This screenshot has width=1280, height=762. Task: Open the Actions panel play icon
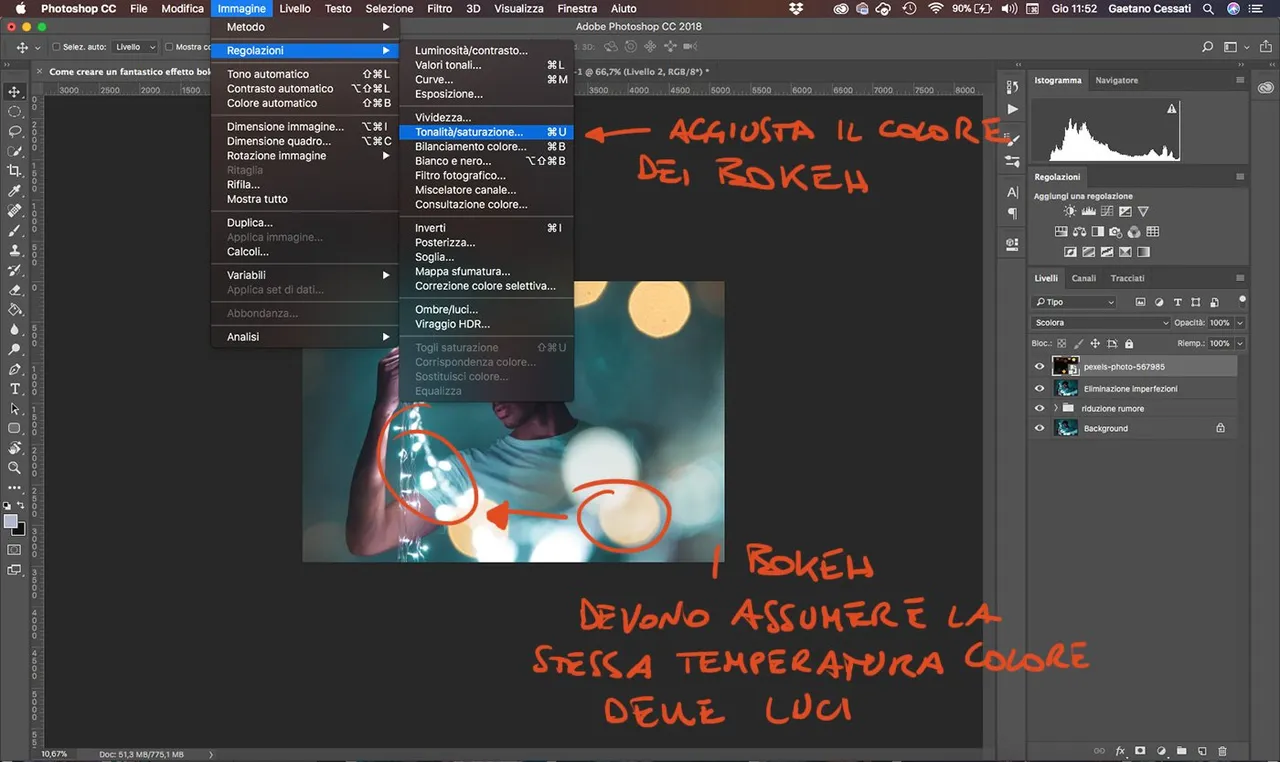1013,109
